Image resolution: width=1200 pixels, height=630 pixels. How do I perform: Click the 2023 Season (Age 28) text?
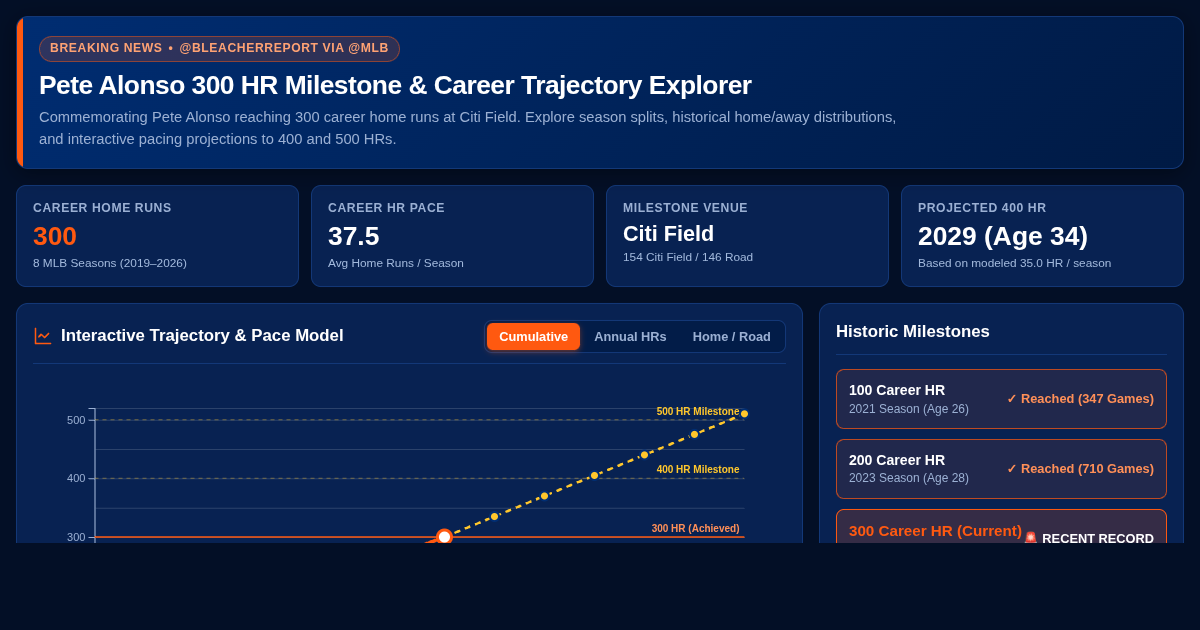click(909, 478)
